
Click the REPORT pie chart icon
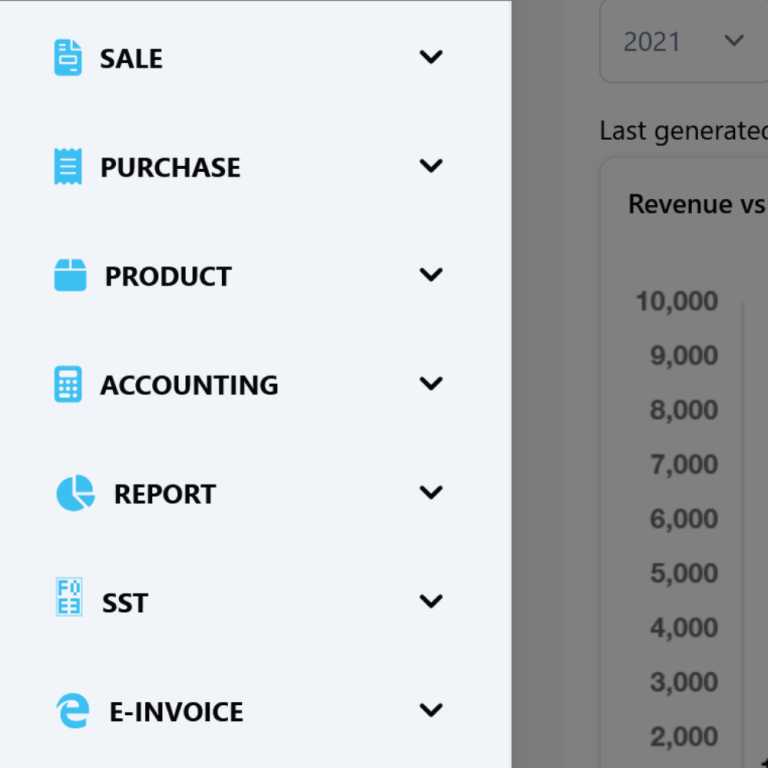[75, 493]
